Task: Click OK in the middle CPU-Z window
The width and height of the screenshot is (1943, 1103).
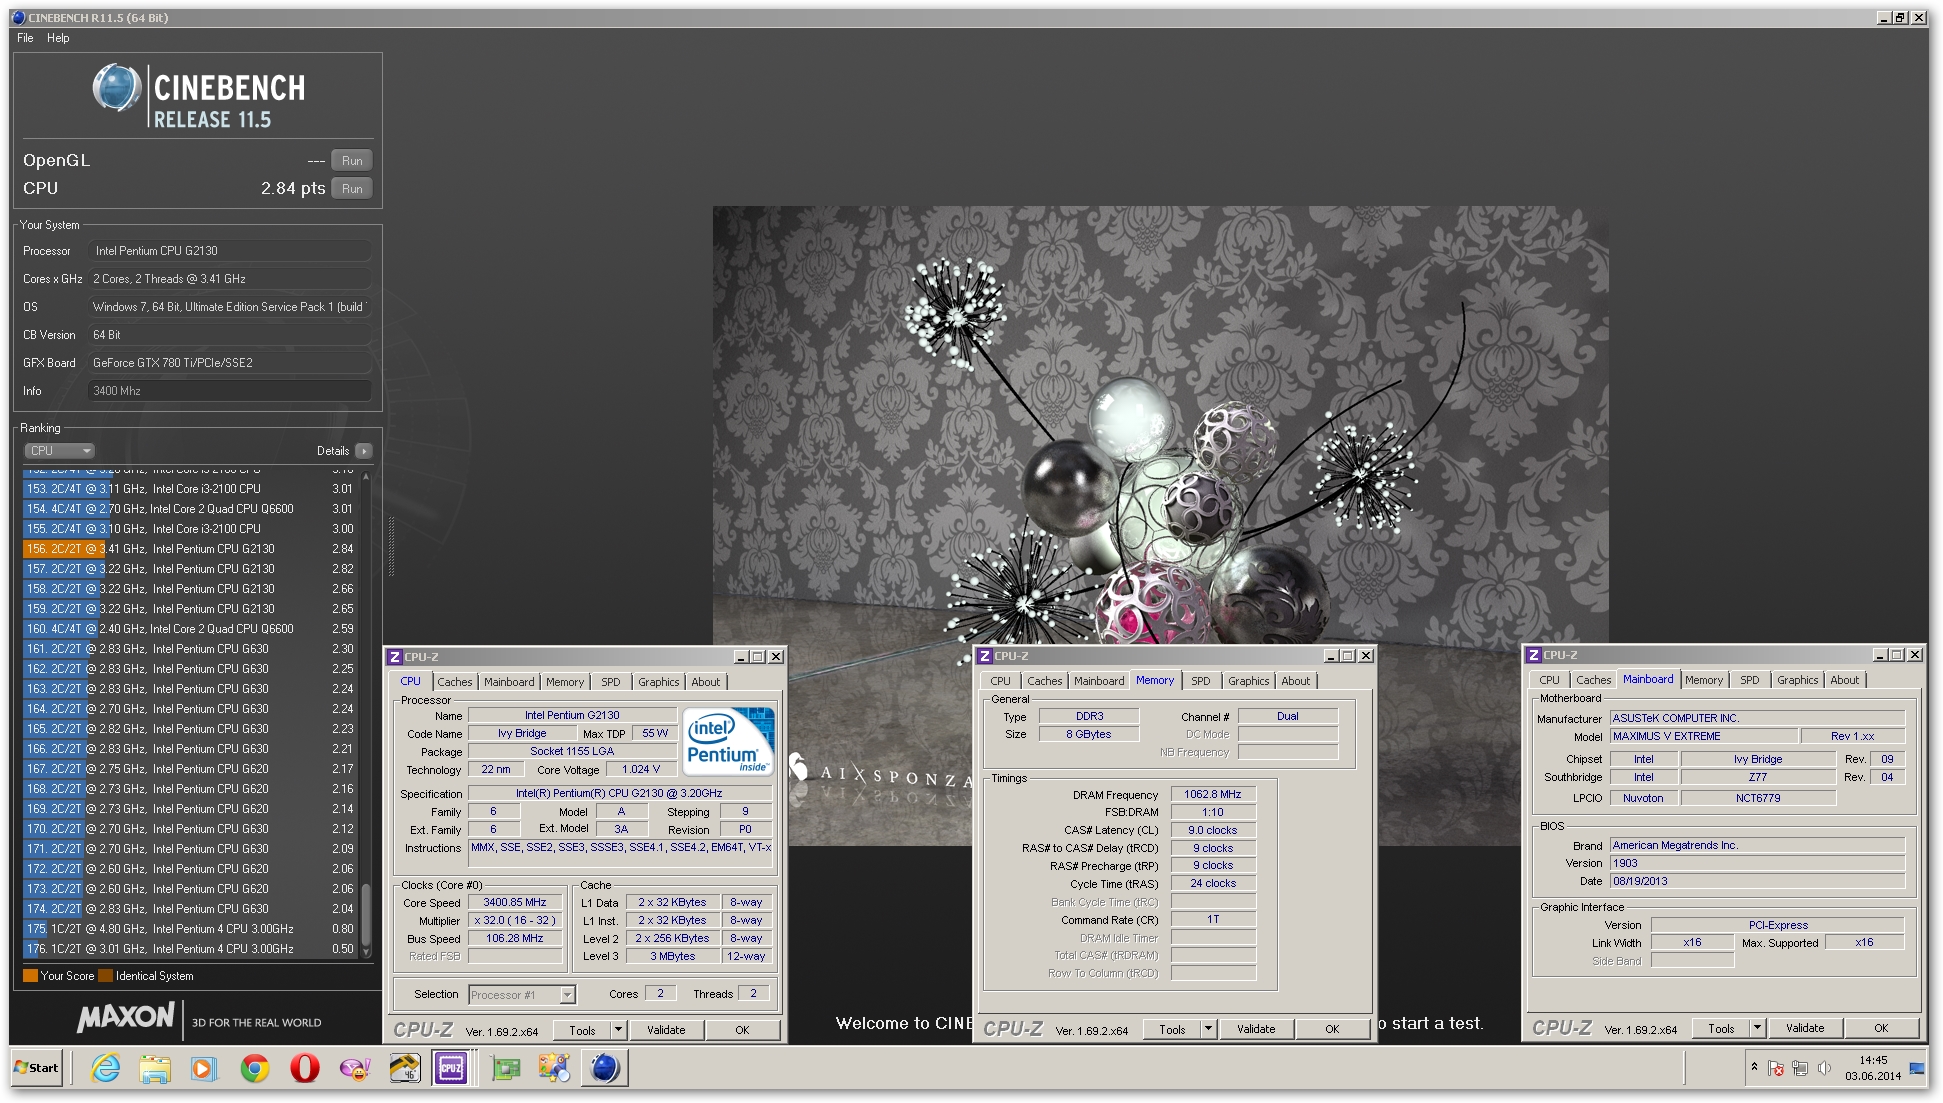Action: 1332,1029
